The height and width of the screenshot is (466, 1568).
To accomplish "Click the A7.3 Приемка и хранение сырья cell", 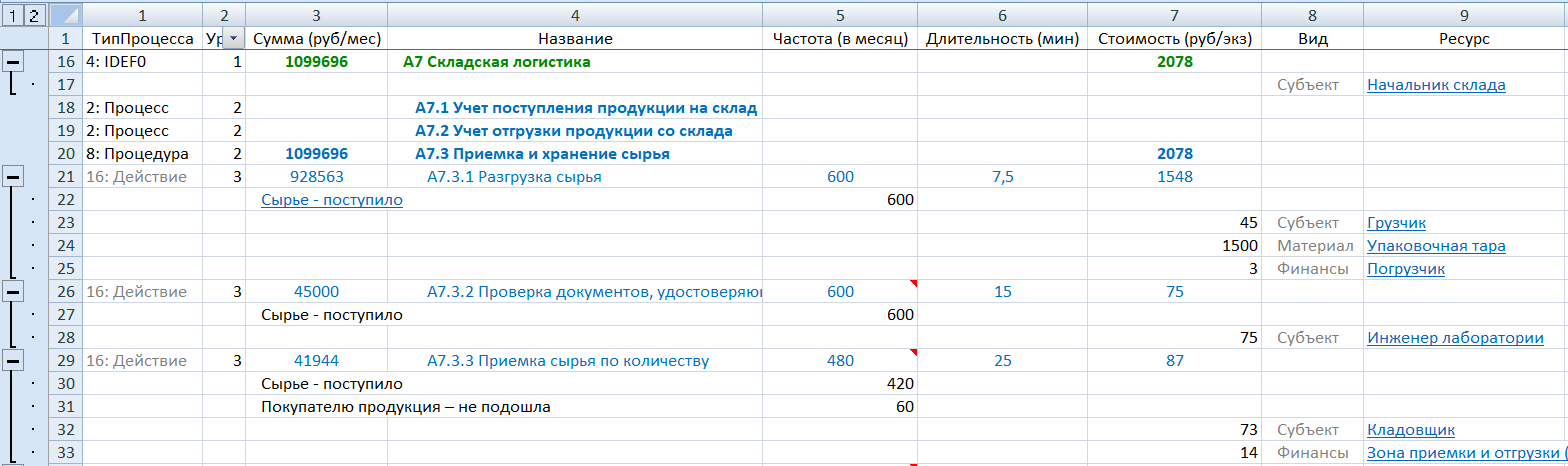I will [x=542, y=154].
